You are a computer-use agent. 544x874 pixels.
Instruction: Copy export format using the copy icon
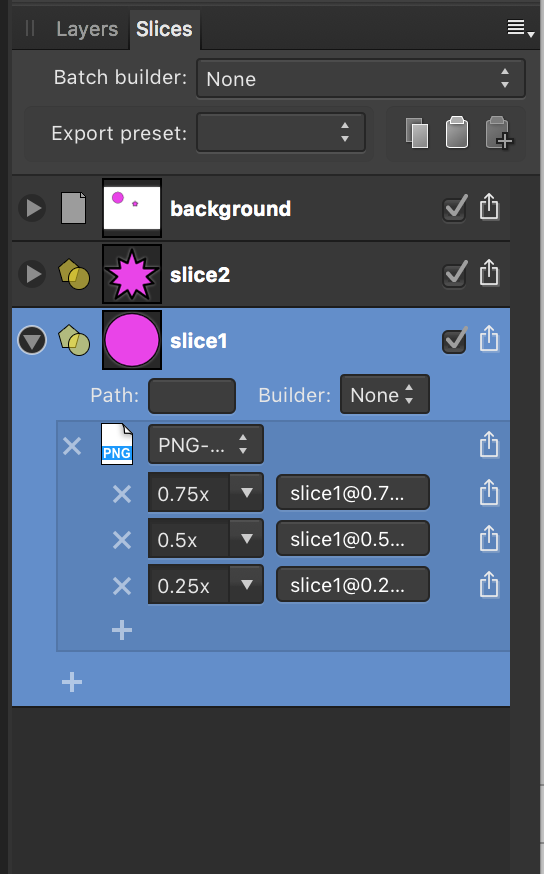pyautogui.click(x=417, y=133)
